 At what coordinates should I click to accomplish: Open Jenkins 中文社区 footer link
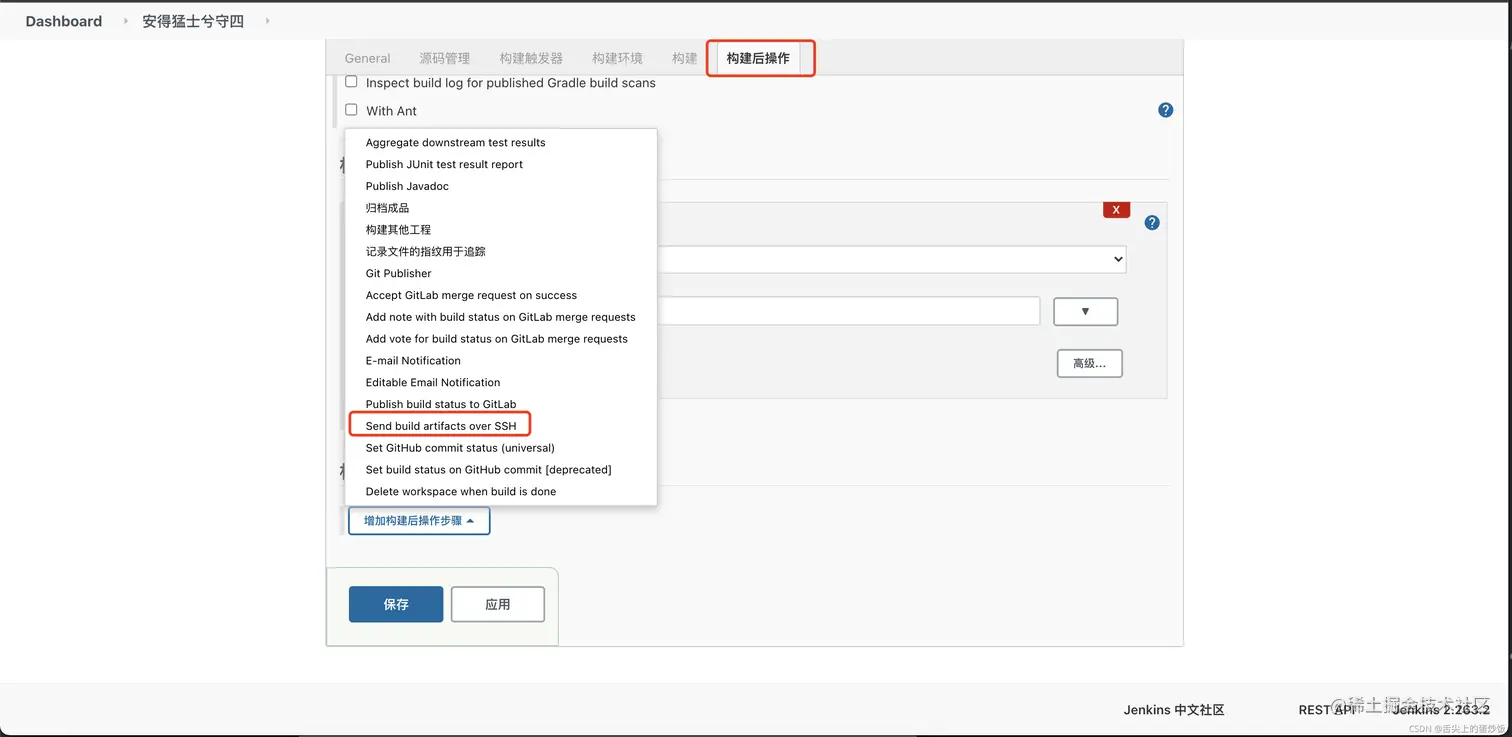1174,710
